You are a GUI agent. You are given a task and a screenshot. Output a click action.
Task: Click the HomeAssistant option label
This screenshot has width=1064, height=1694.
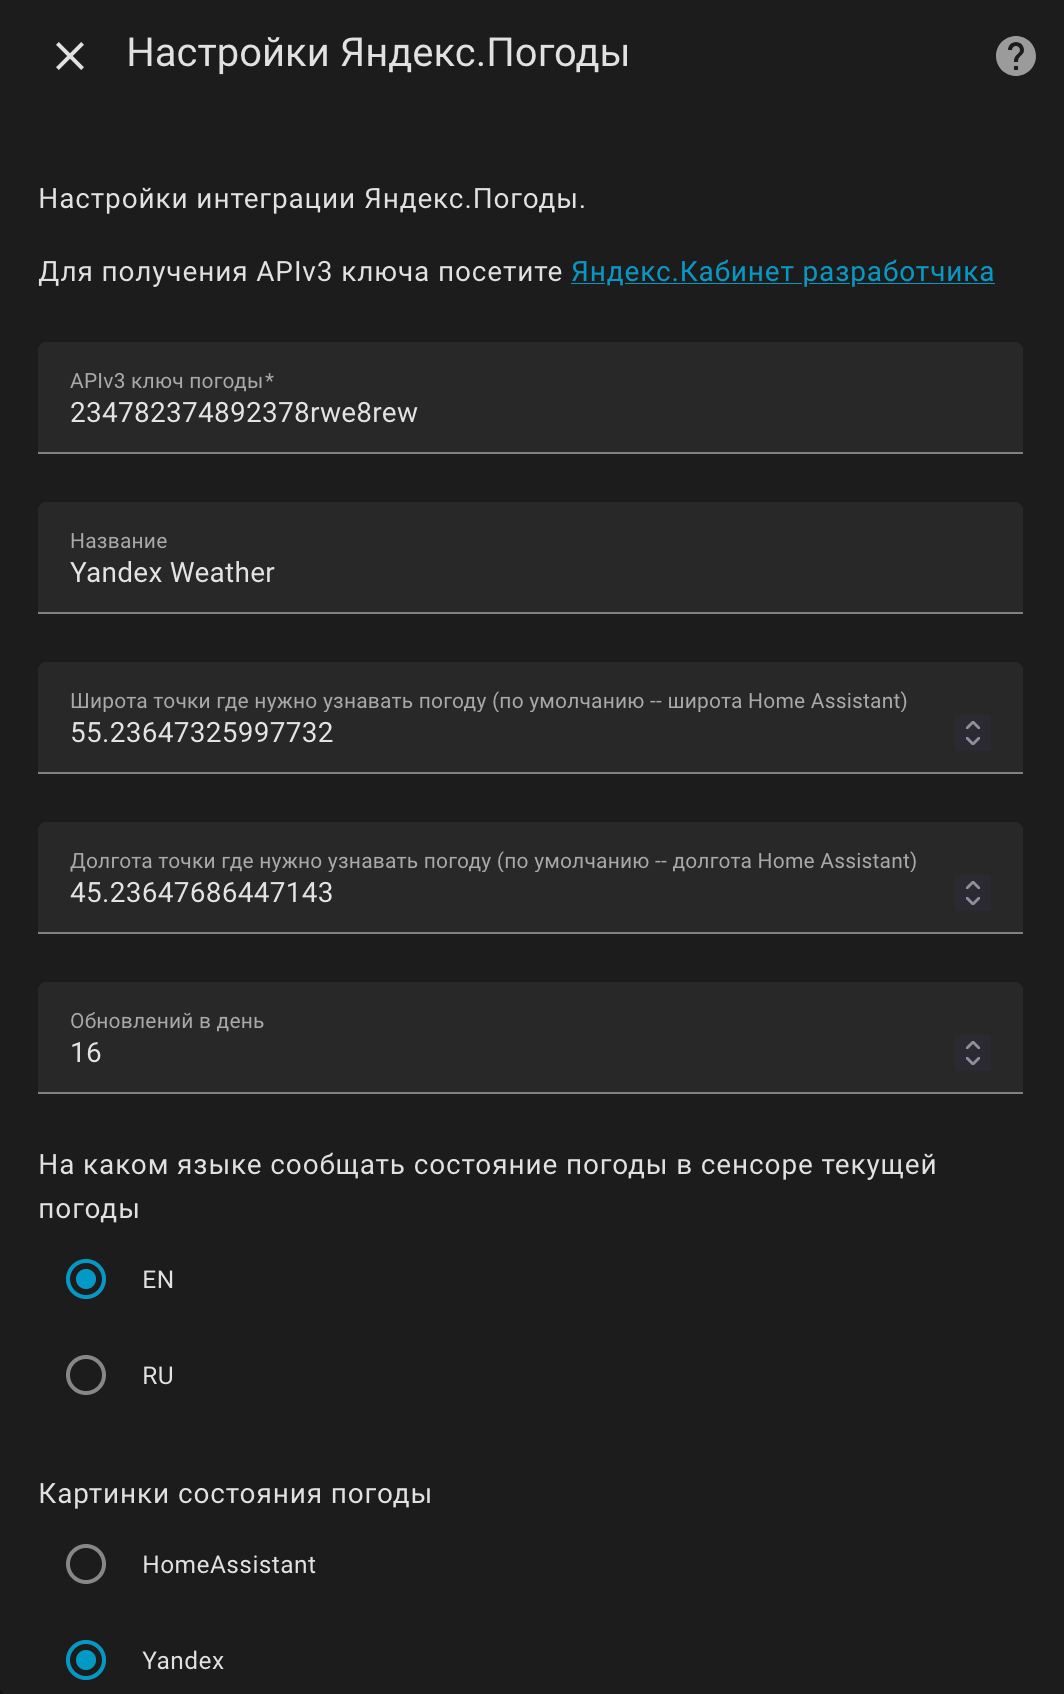click(229, 1565)
